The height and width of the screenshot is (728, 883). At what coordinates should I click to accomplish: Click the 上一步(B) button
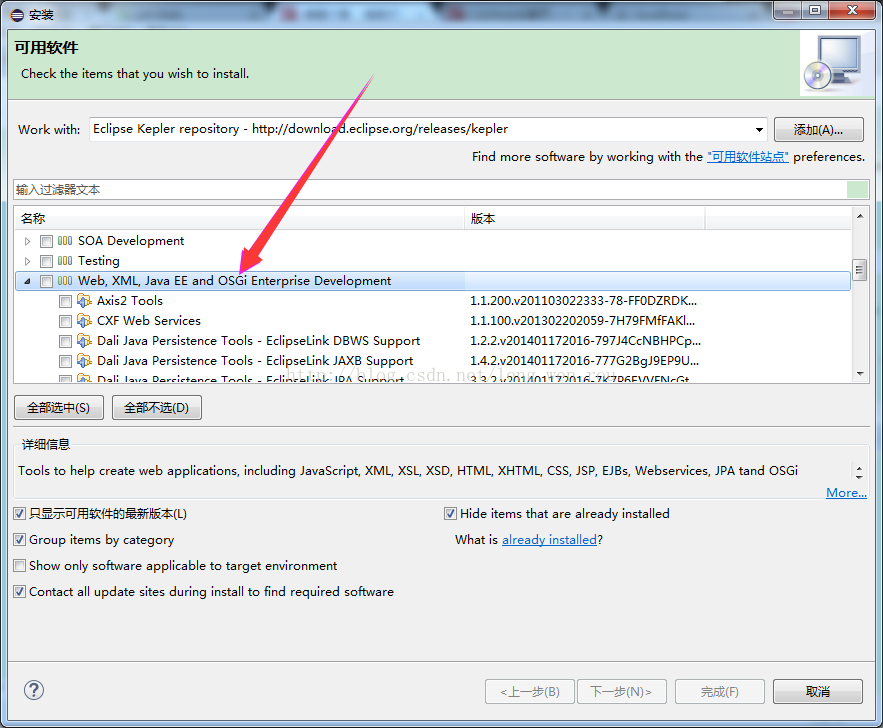tap(530, 691)
